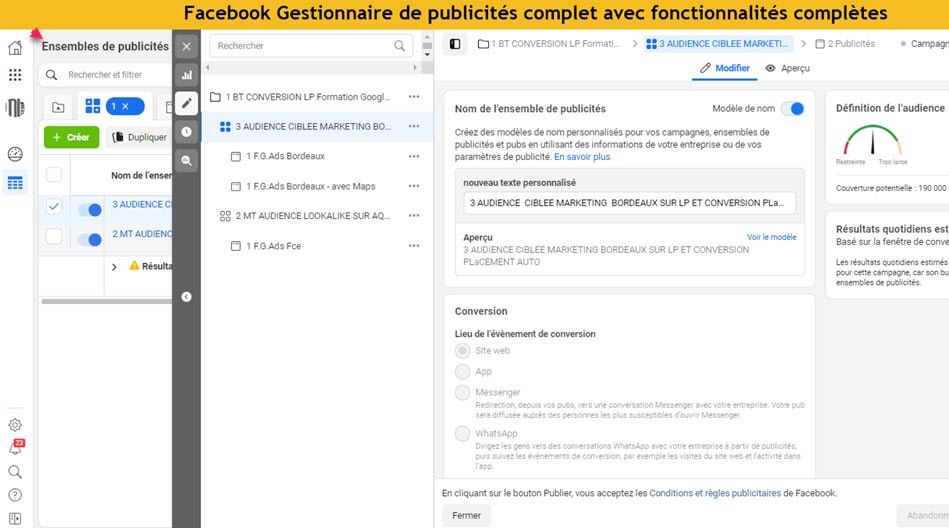Click the search icon in Rechercher box
This screenshot has width=949, height=528.
[x=399, y=45]
